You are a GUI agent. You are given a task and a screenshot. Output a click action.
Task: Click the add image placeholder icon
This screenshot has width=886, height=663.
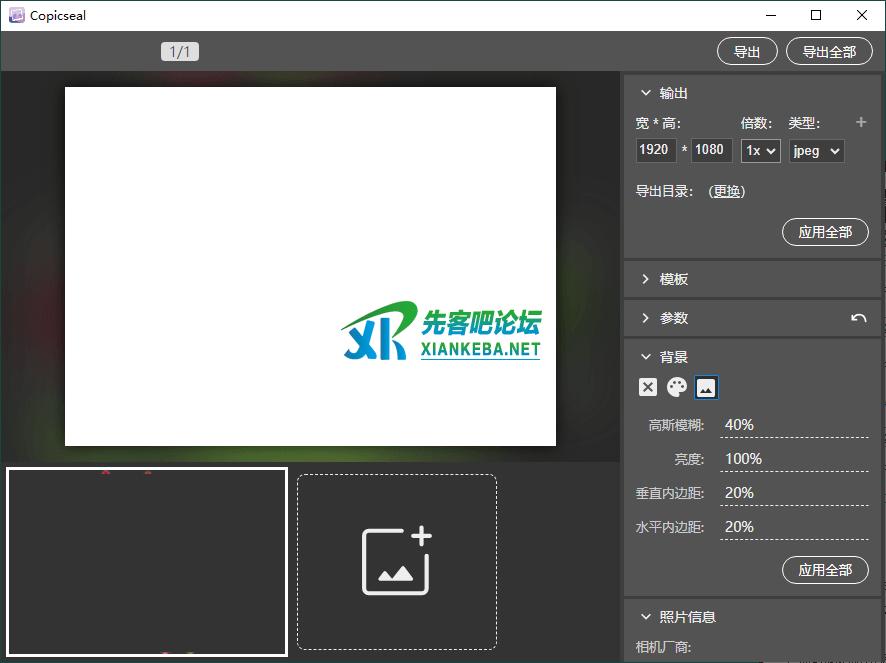pos(397,561)
